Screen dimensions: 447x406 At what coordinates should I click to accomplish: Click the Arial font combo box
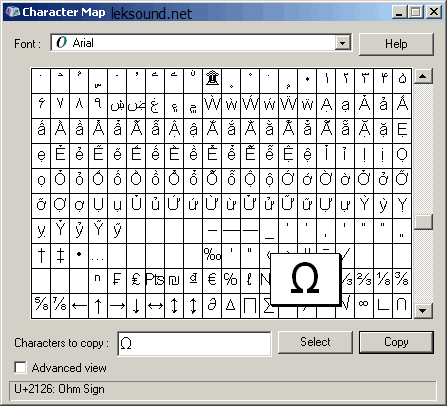click(x=201, y=43)
